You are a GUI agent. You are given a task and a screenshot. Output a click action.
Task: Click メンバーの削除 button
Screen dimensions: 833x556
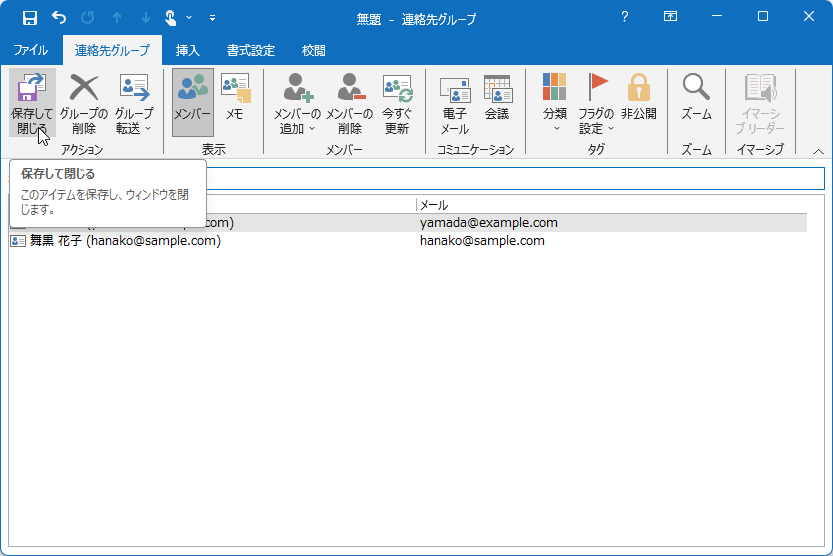pyautogui.click(x=349, y=104)
